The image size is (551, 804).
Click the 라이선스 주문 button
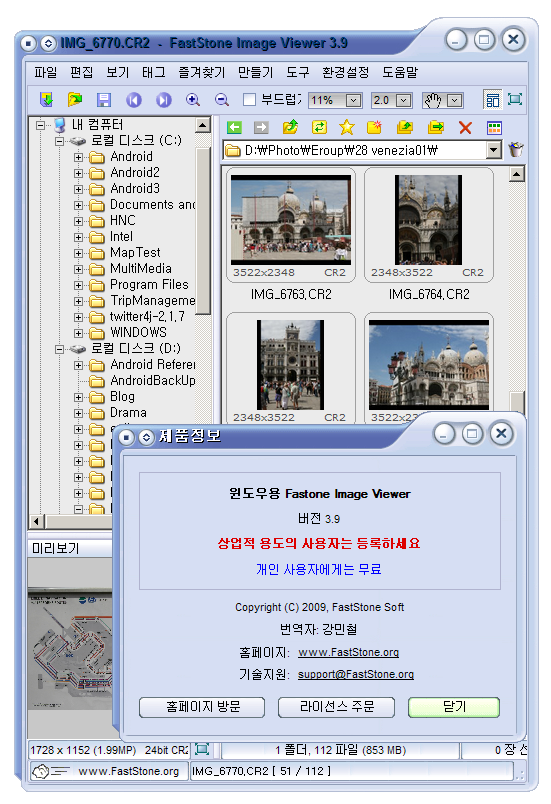coord(336,707)
